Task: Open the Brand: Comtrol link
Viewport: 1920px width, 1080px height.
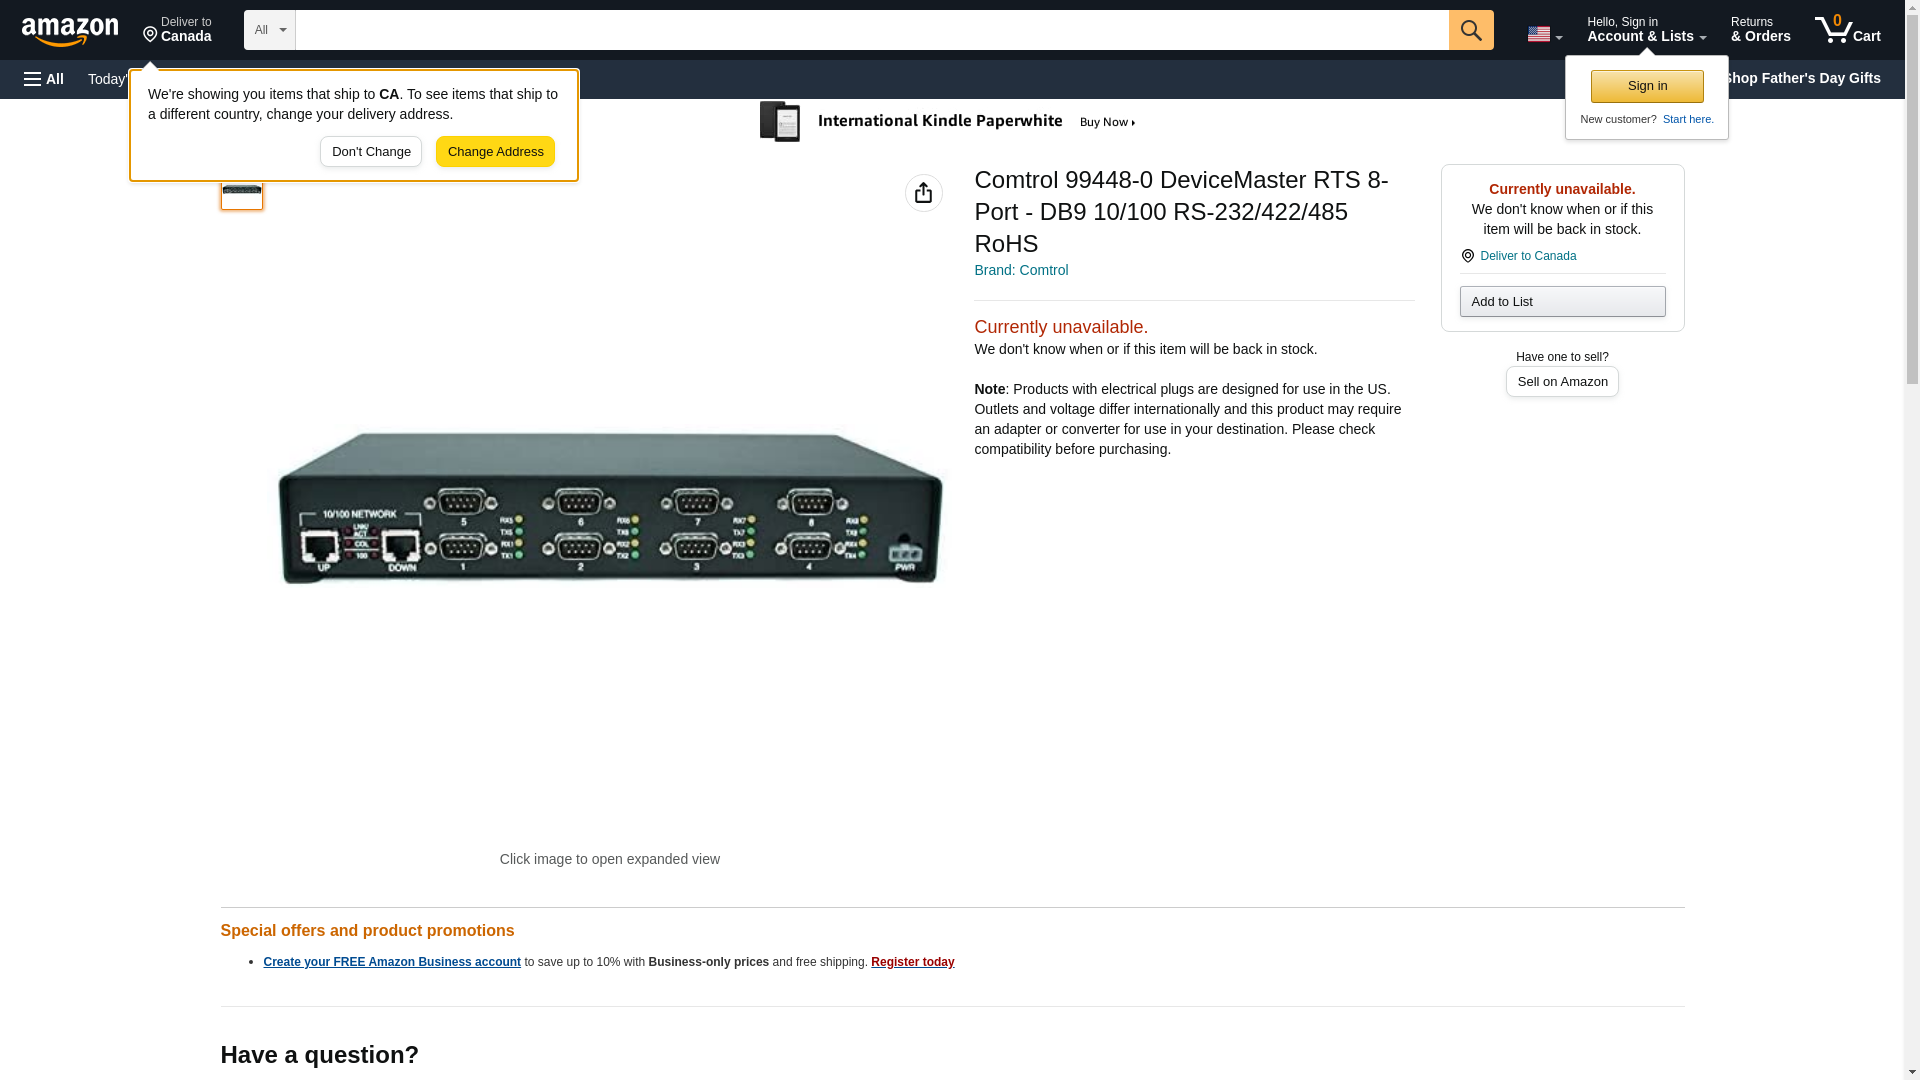Action: click(1020, 270)
